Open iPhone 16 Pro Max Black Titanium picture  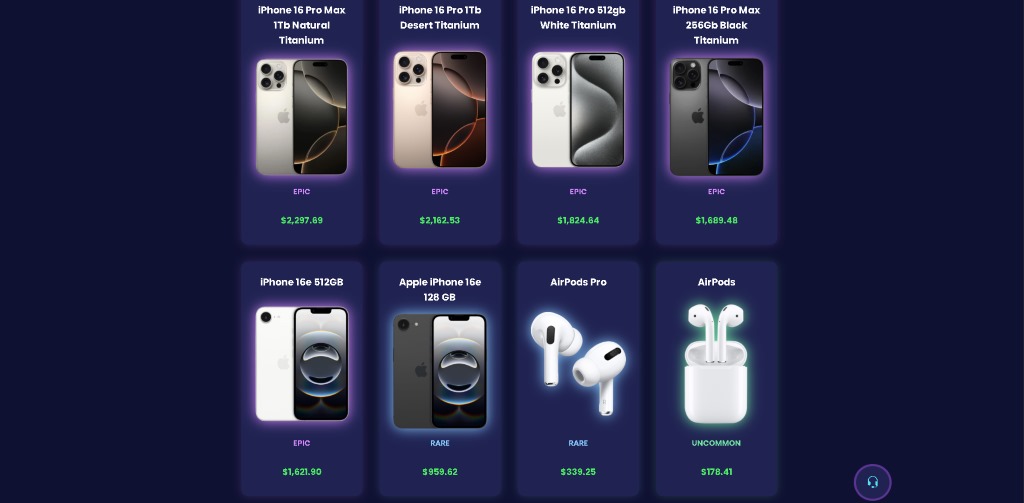coord(716,117)
